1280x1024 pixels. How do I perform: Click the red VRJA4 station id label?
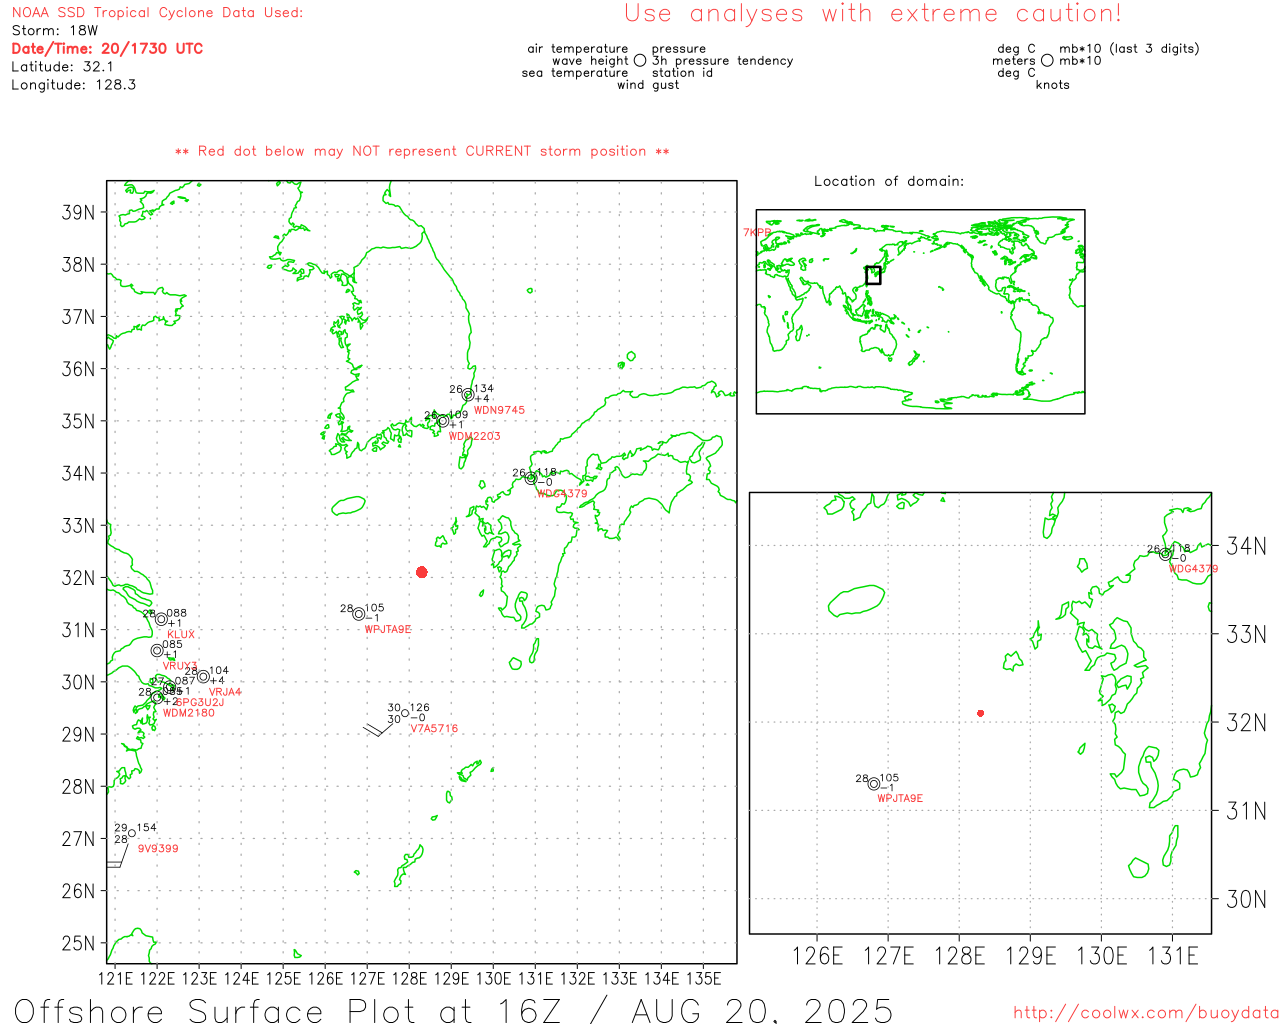click(x=225, y=692)
